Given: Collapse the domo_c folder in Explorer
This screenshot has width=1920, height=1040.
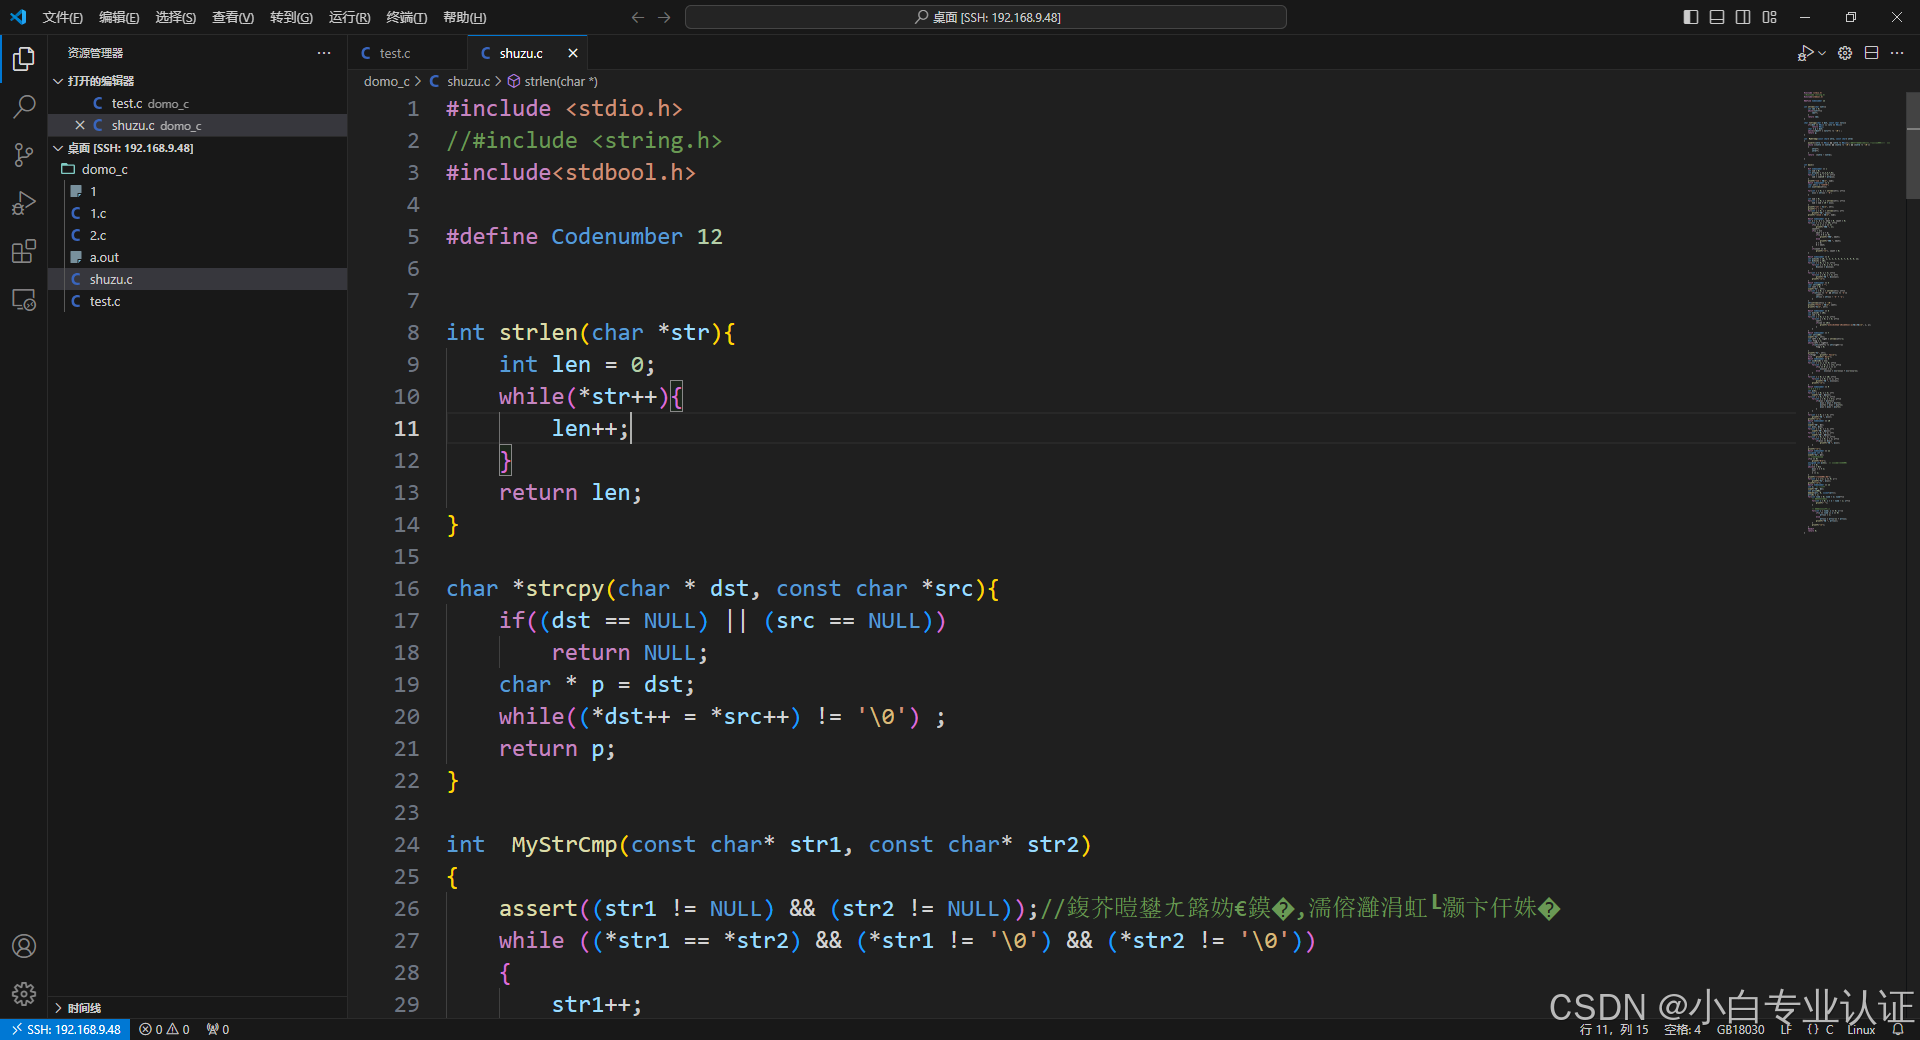Looking at the screenshot, I should click(103, 169).
